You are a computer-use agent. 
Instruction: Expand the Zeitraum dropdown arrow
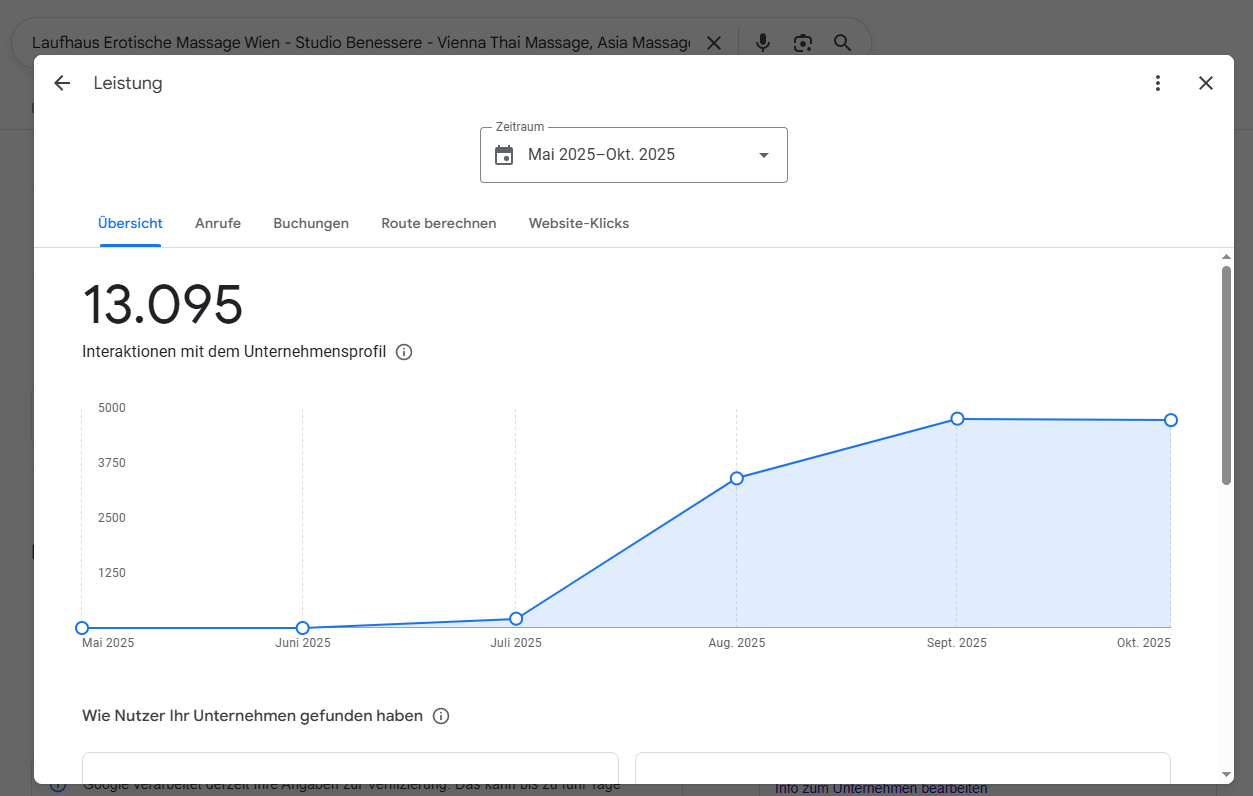click(764, 155)
